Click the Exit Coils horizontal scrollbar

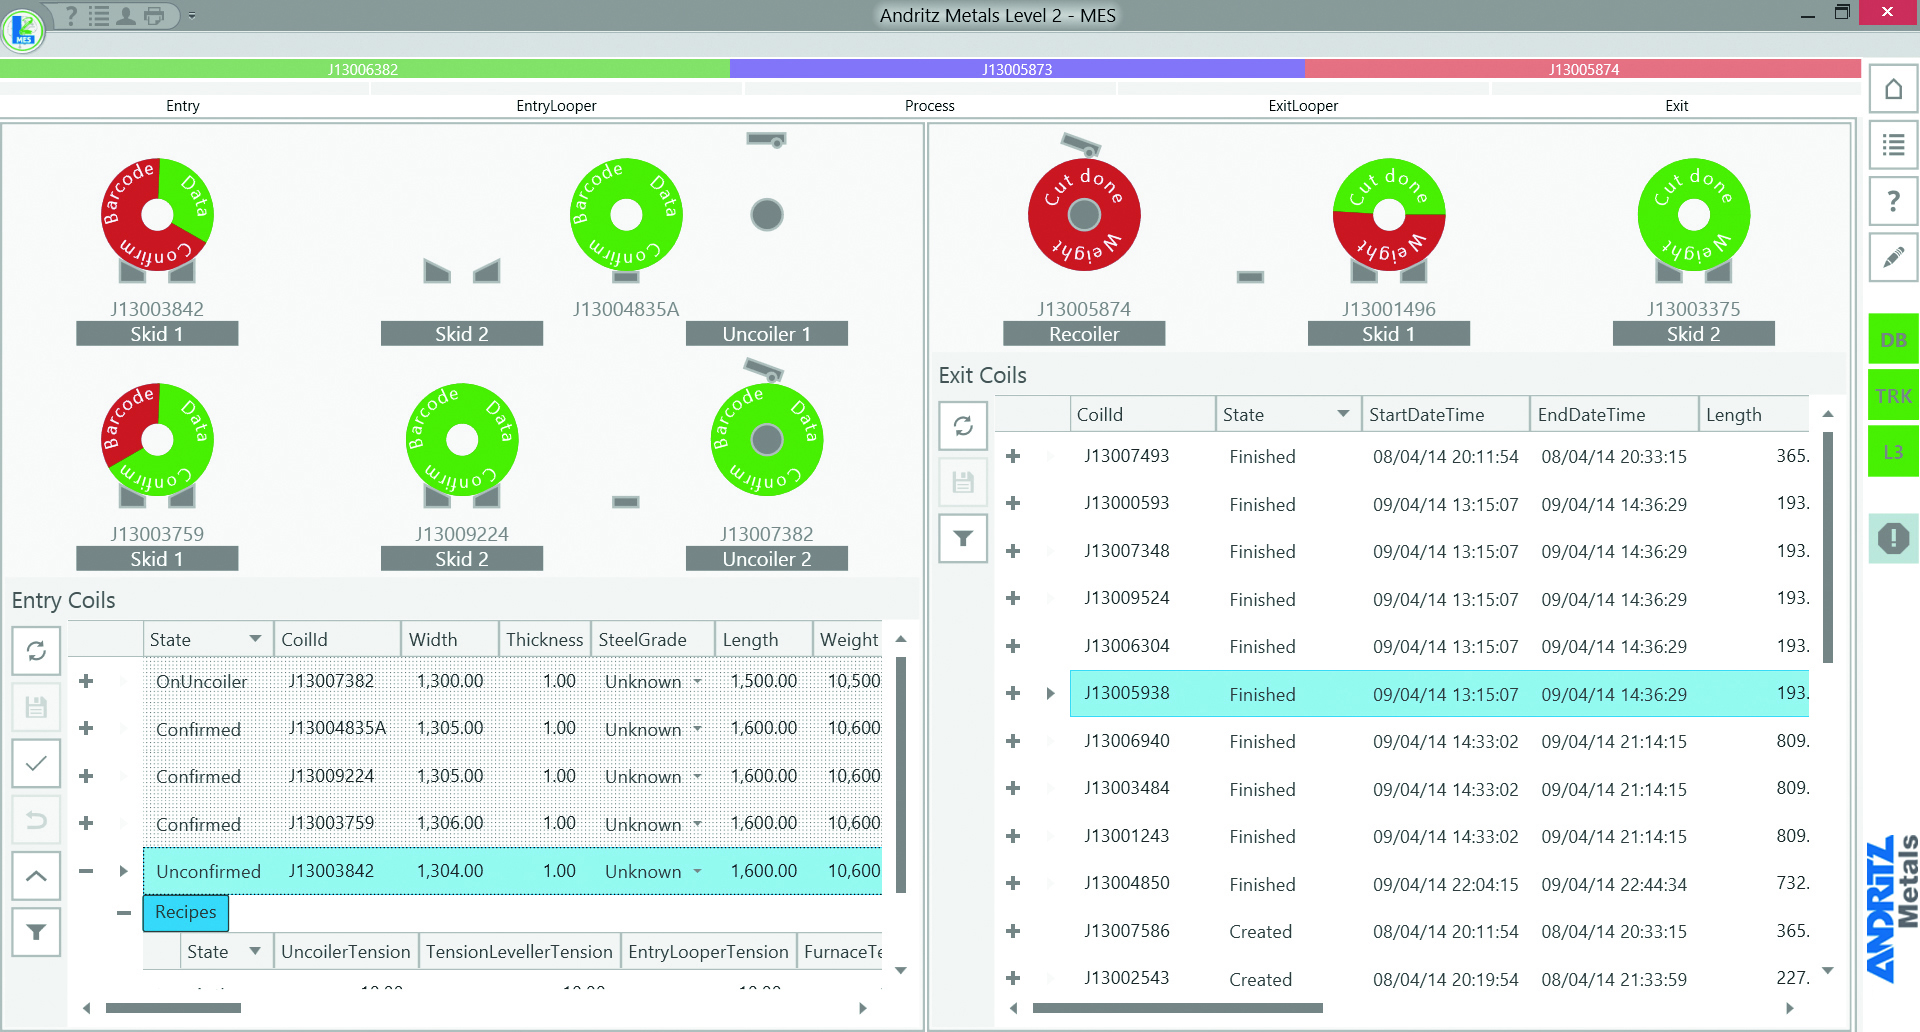click(1177, 1008)
